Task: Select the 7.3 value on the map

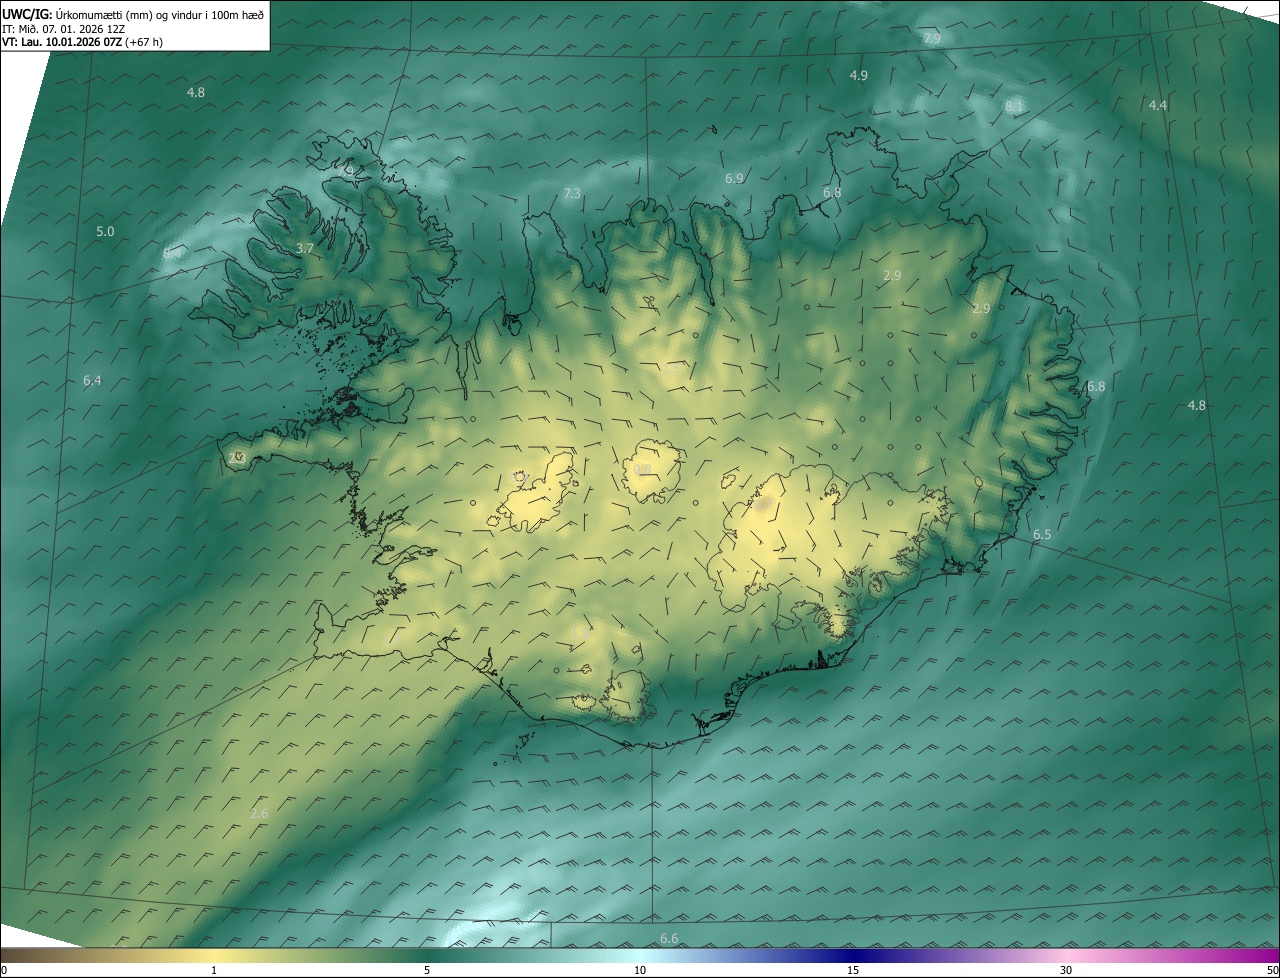Action: pyautogui.click(x=572, y=193)
